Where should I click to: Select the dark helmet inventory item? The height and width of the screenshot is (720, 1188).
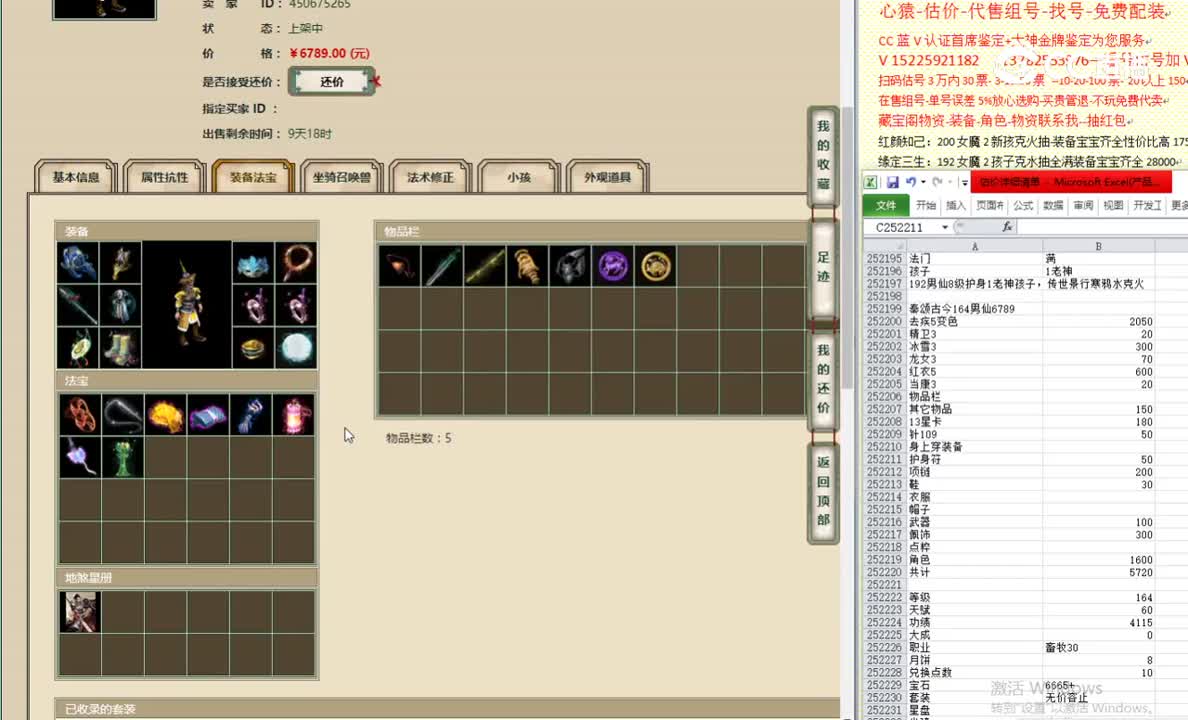(570, 266)
